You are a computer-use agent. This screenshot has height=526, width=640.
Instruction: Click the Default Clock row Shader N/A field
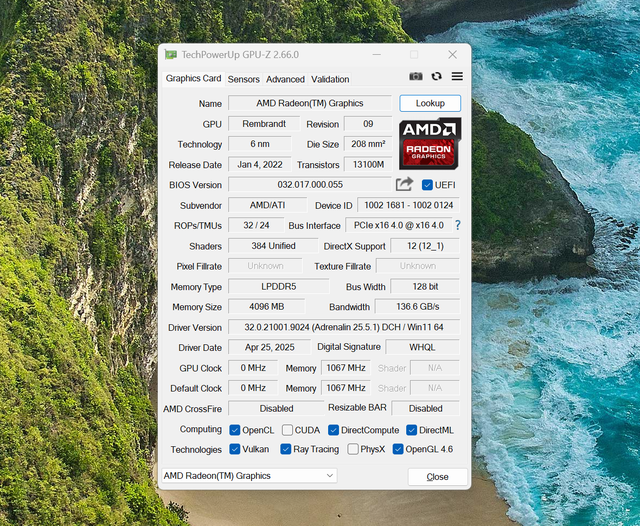point(435,388)
